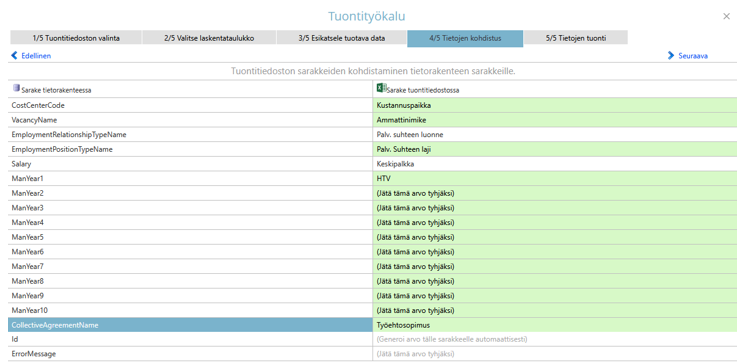Open the Ammattinimike mapping dropdown
Image resolution: width=739 pixels, height=362 pixels.
tap(554, 120)
